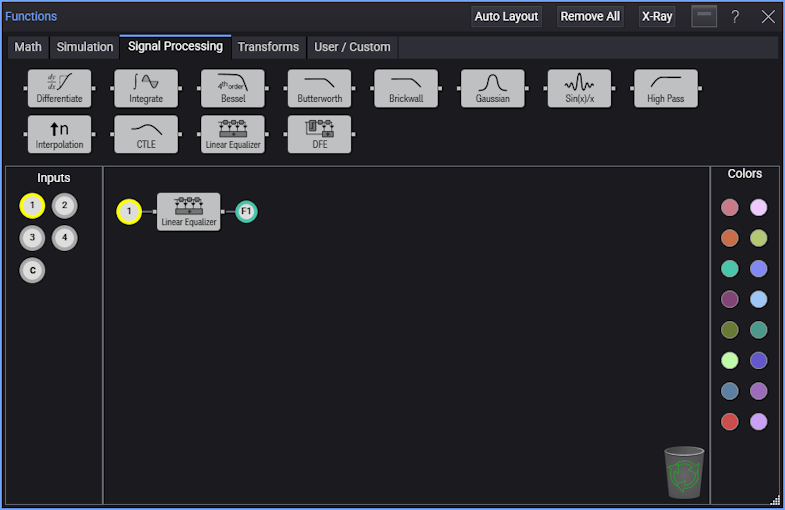
Task: Pick the Interpolation function block
Action: tap(59, 134)
